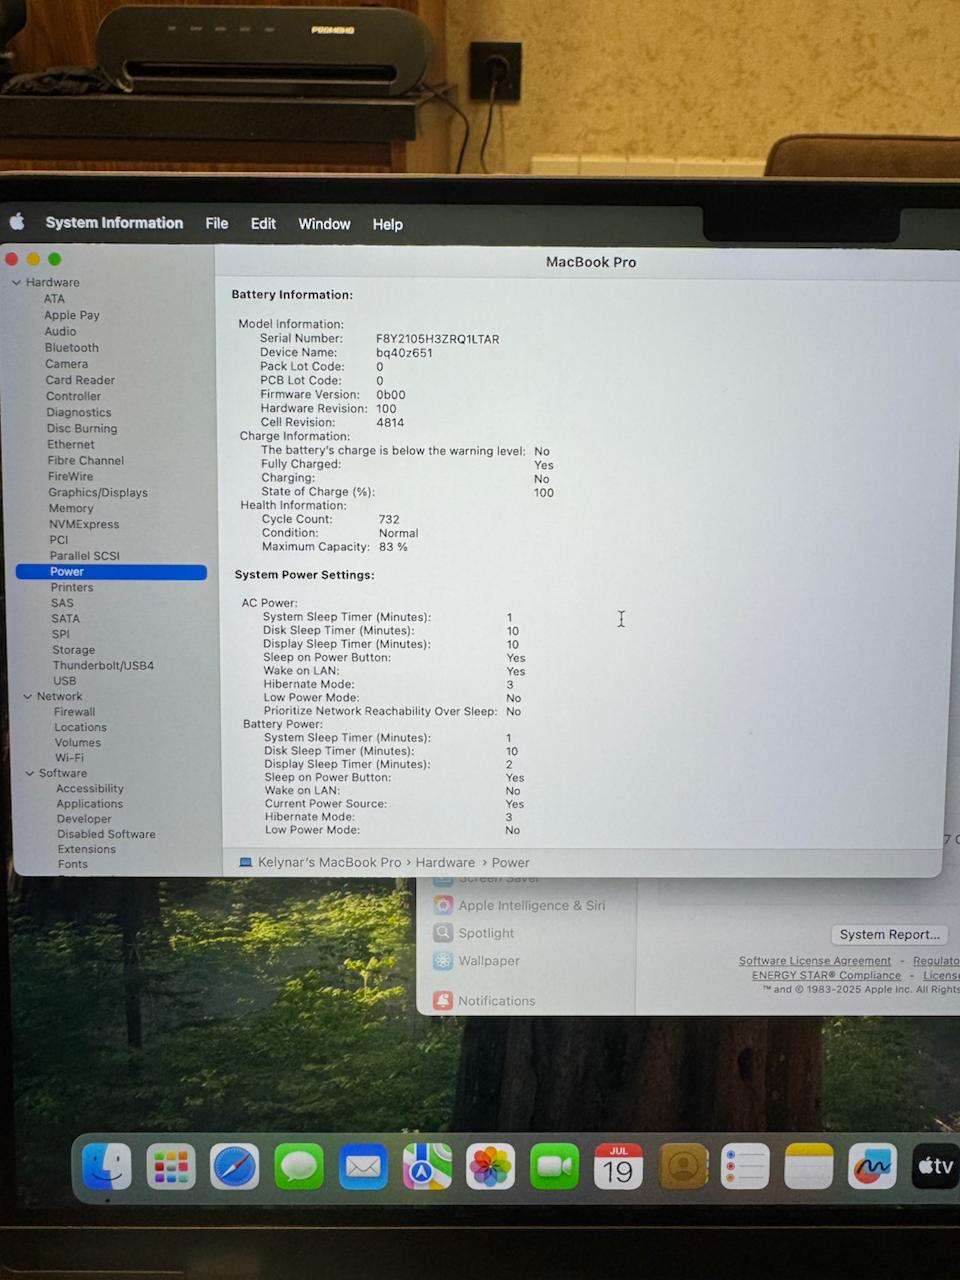Select Disabled Software in sidebar
Image resolution: width=960 pixels, height=1280 pixels.
coord(106,834)
